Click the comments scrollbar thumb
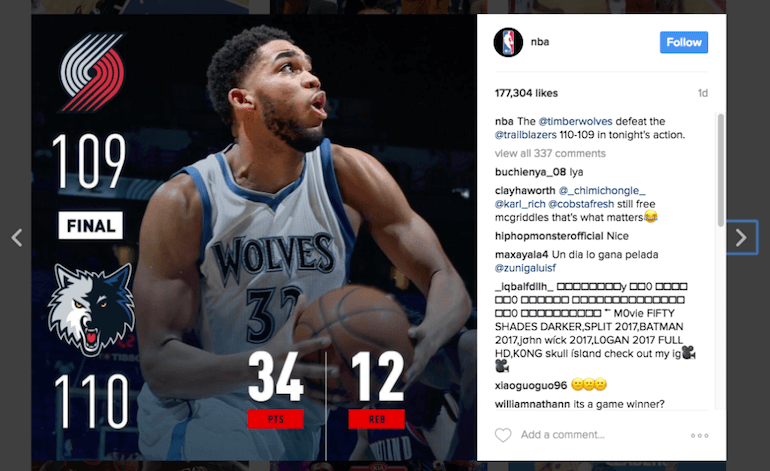This screenshot has height=471, width=770. pos(721,170)
